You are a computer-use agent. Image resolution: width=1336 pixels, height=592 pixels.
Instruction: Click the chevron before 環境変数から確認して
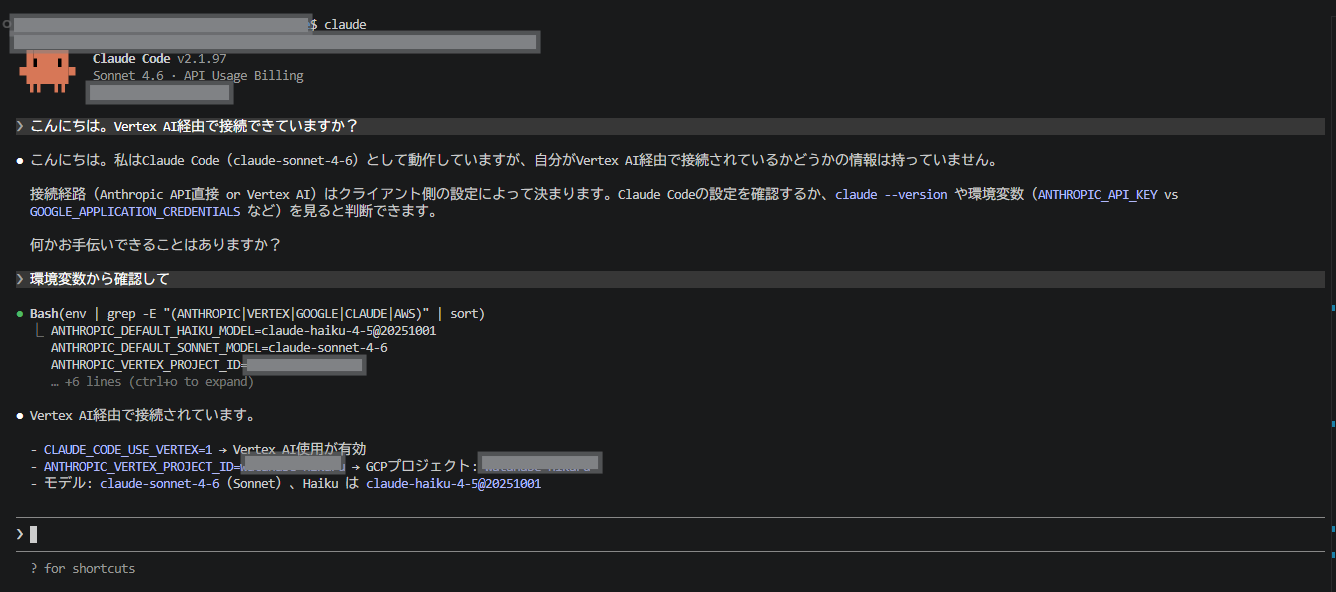click(x=18, y=279)
